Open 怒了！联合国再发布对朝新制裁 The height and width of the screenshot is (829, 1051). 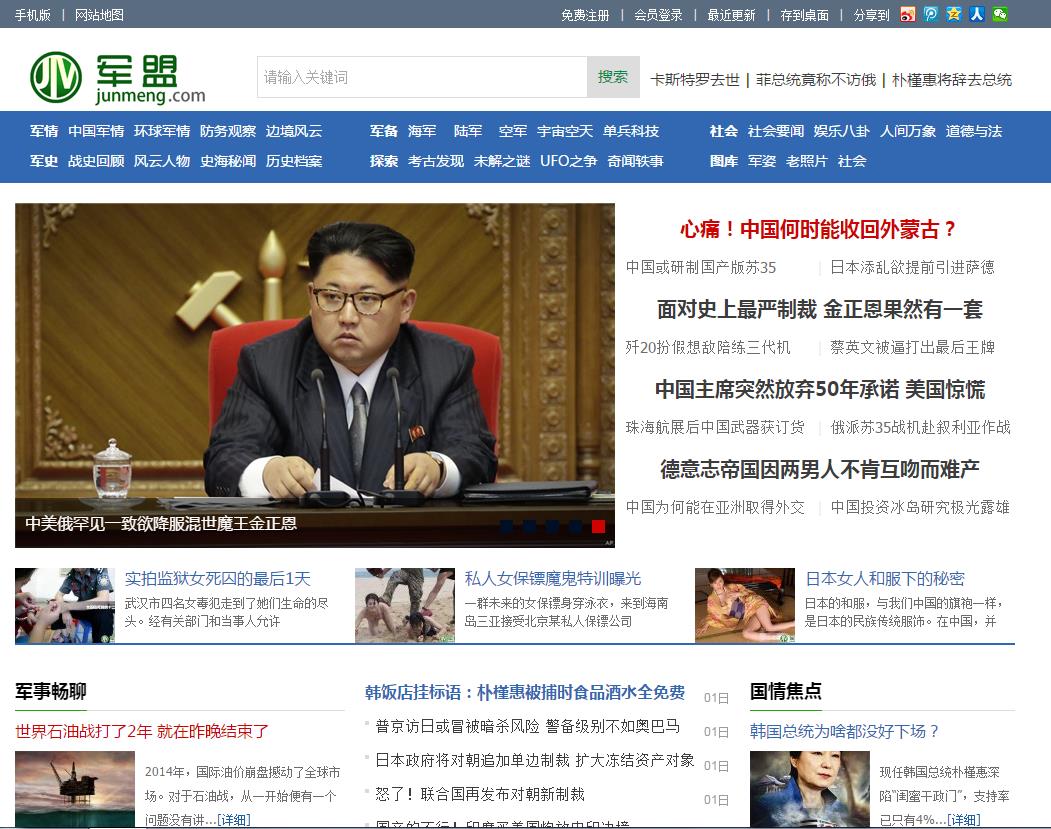point(480,794)
